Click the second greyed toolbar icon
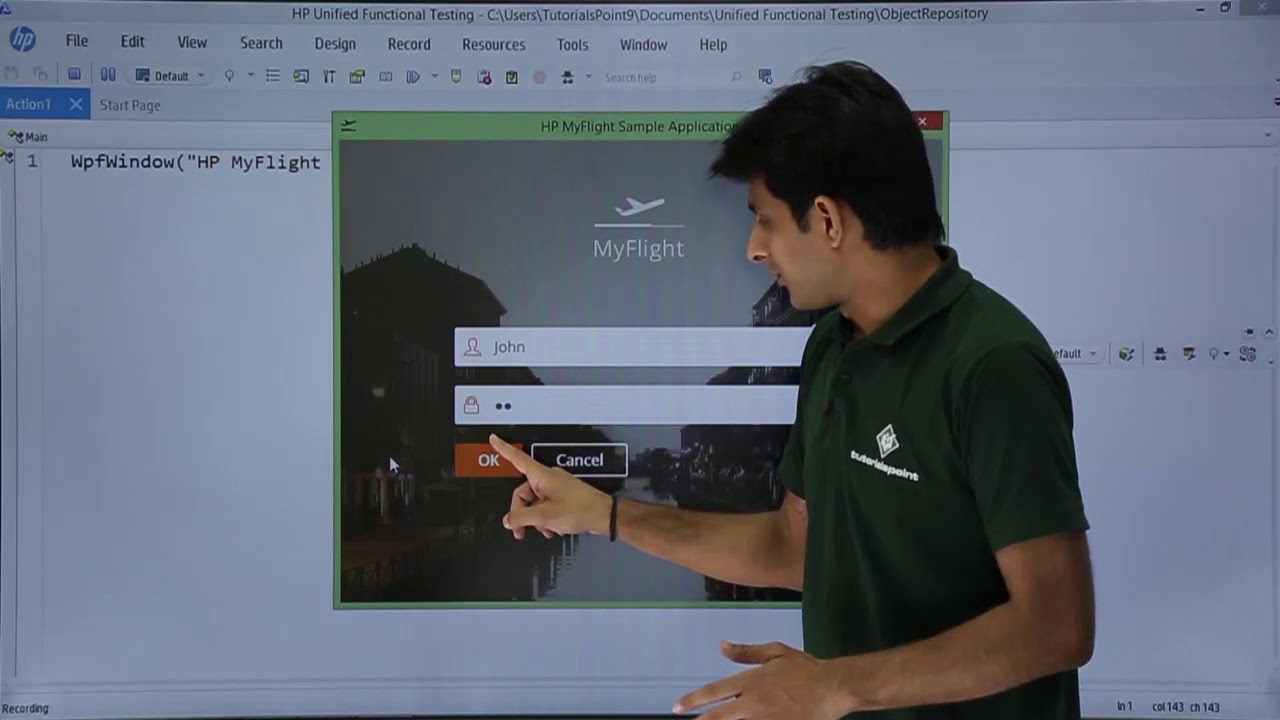The width and height of the screenshot is (1280, 720). [40, 74]
